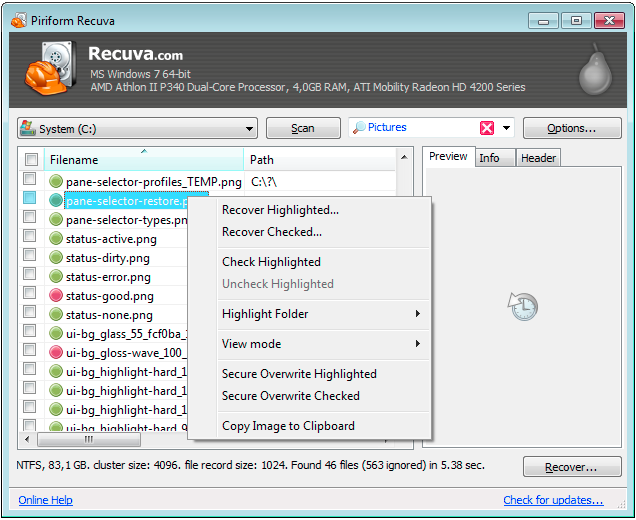
Task: Click the red dot beside status-good.png
Action: 56,296
